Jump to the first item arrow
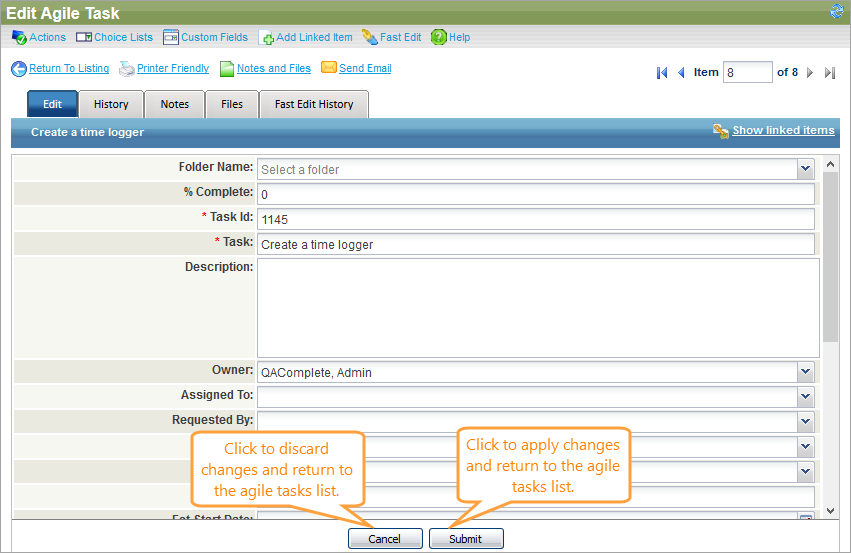This screenshot has height=553, width=851. (x=662, y=73)
